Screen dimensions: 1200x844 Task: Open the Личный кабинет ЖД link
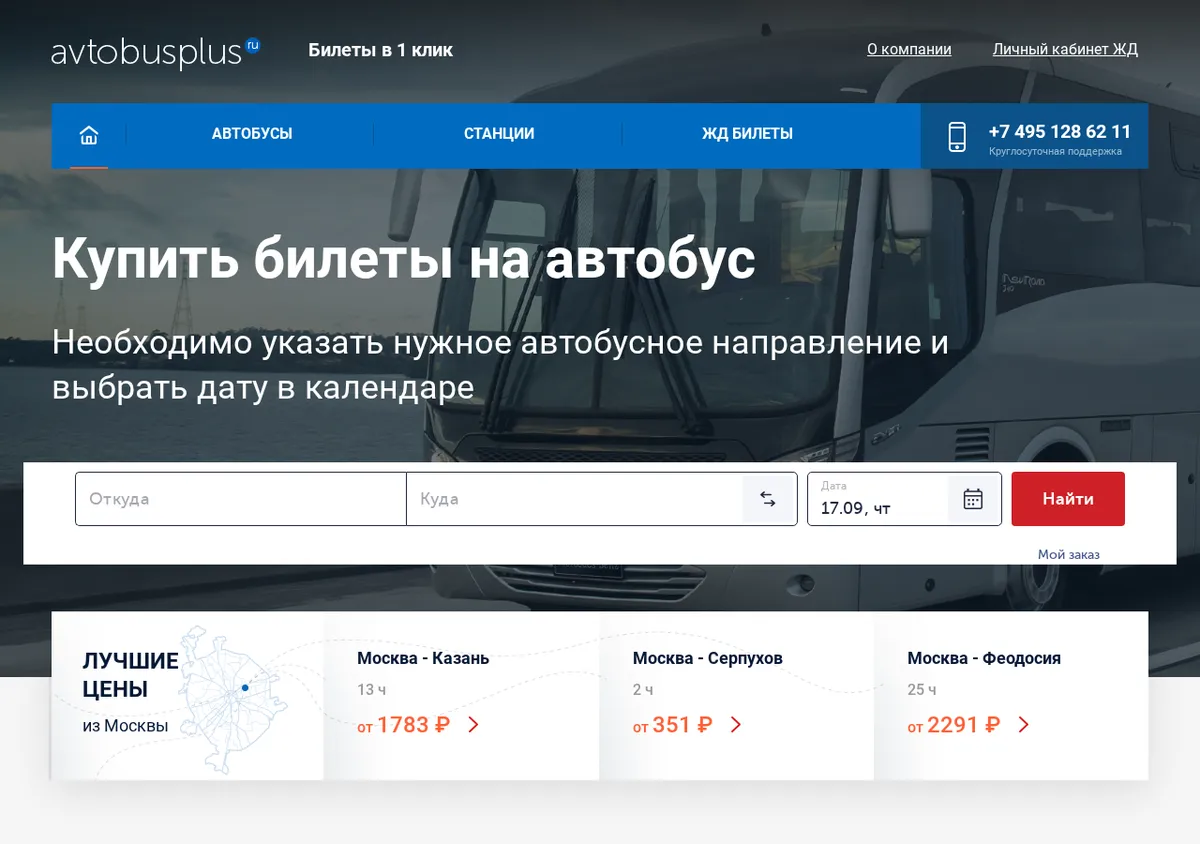coord(1065,49)
